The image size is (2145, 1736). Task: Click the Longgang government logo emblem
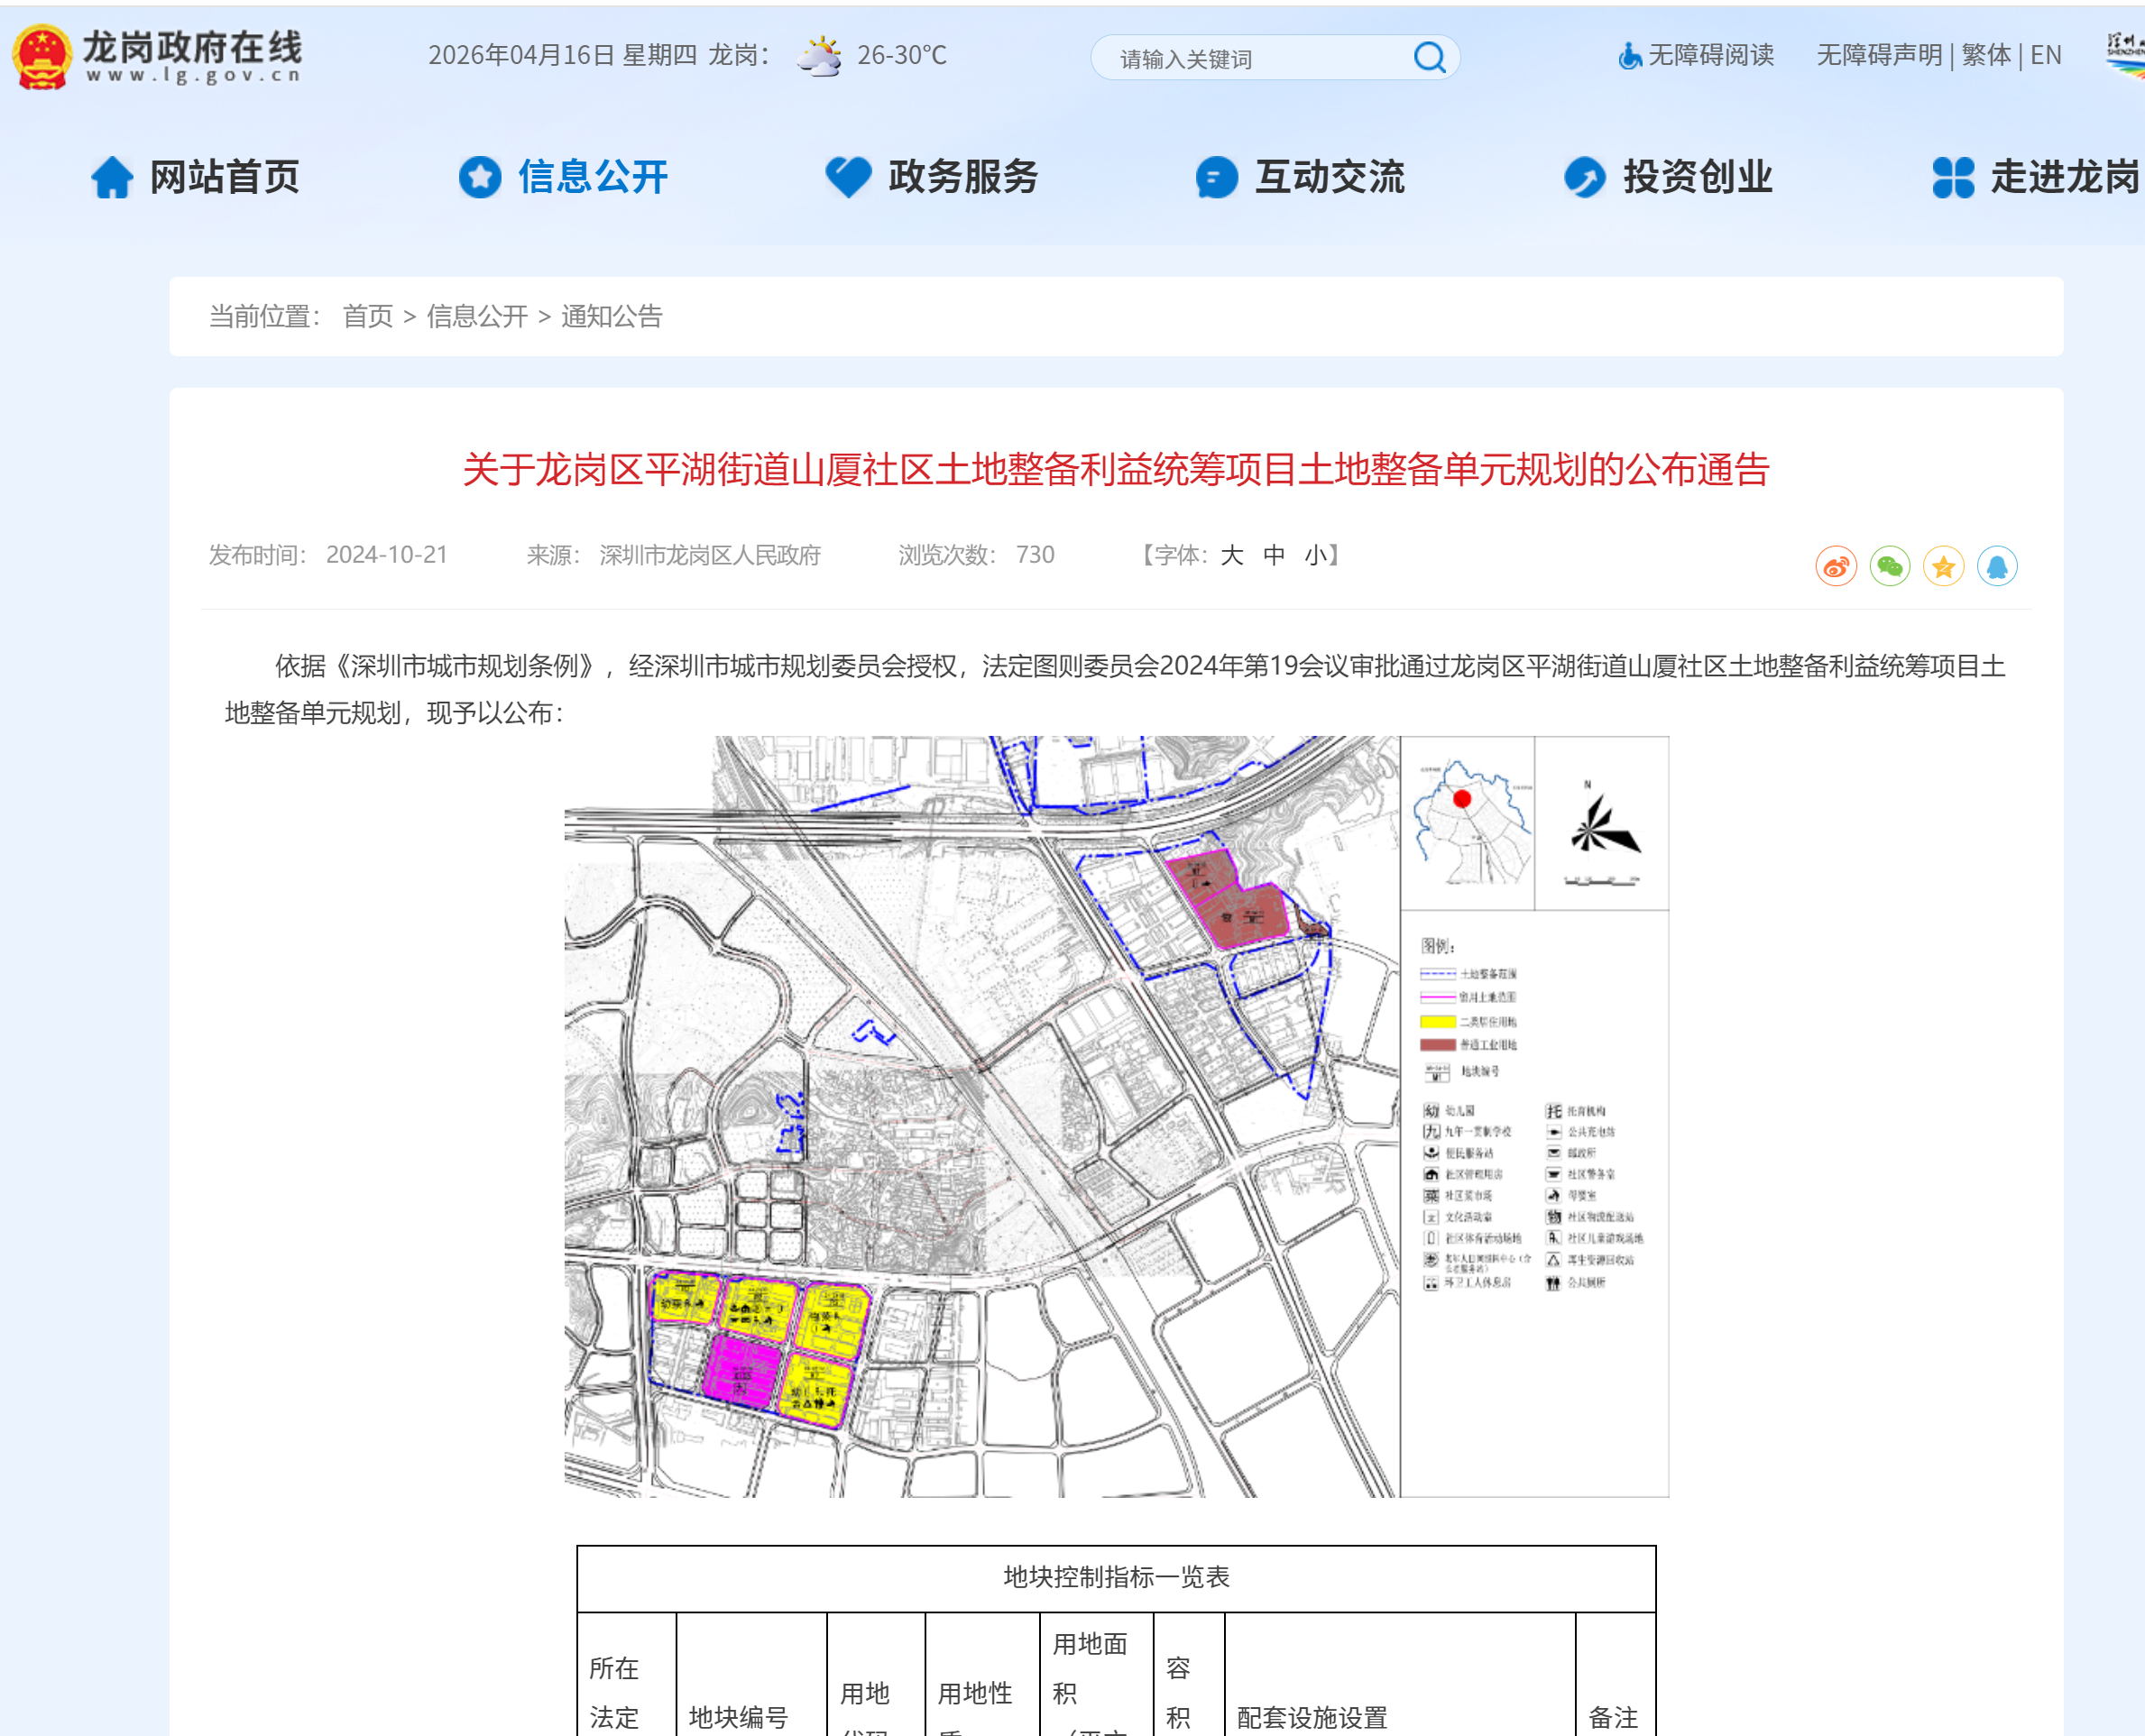point(41,57)
